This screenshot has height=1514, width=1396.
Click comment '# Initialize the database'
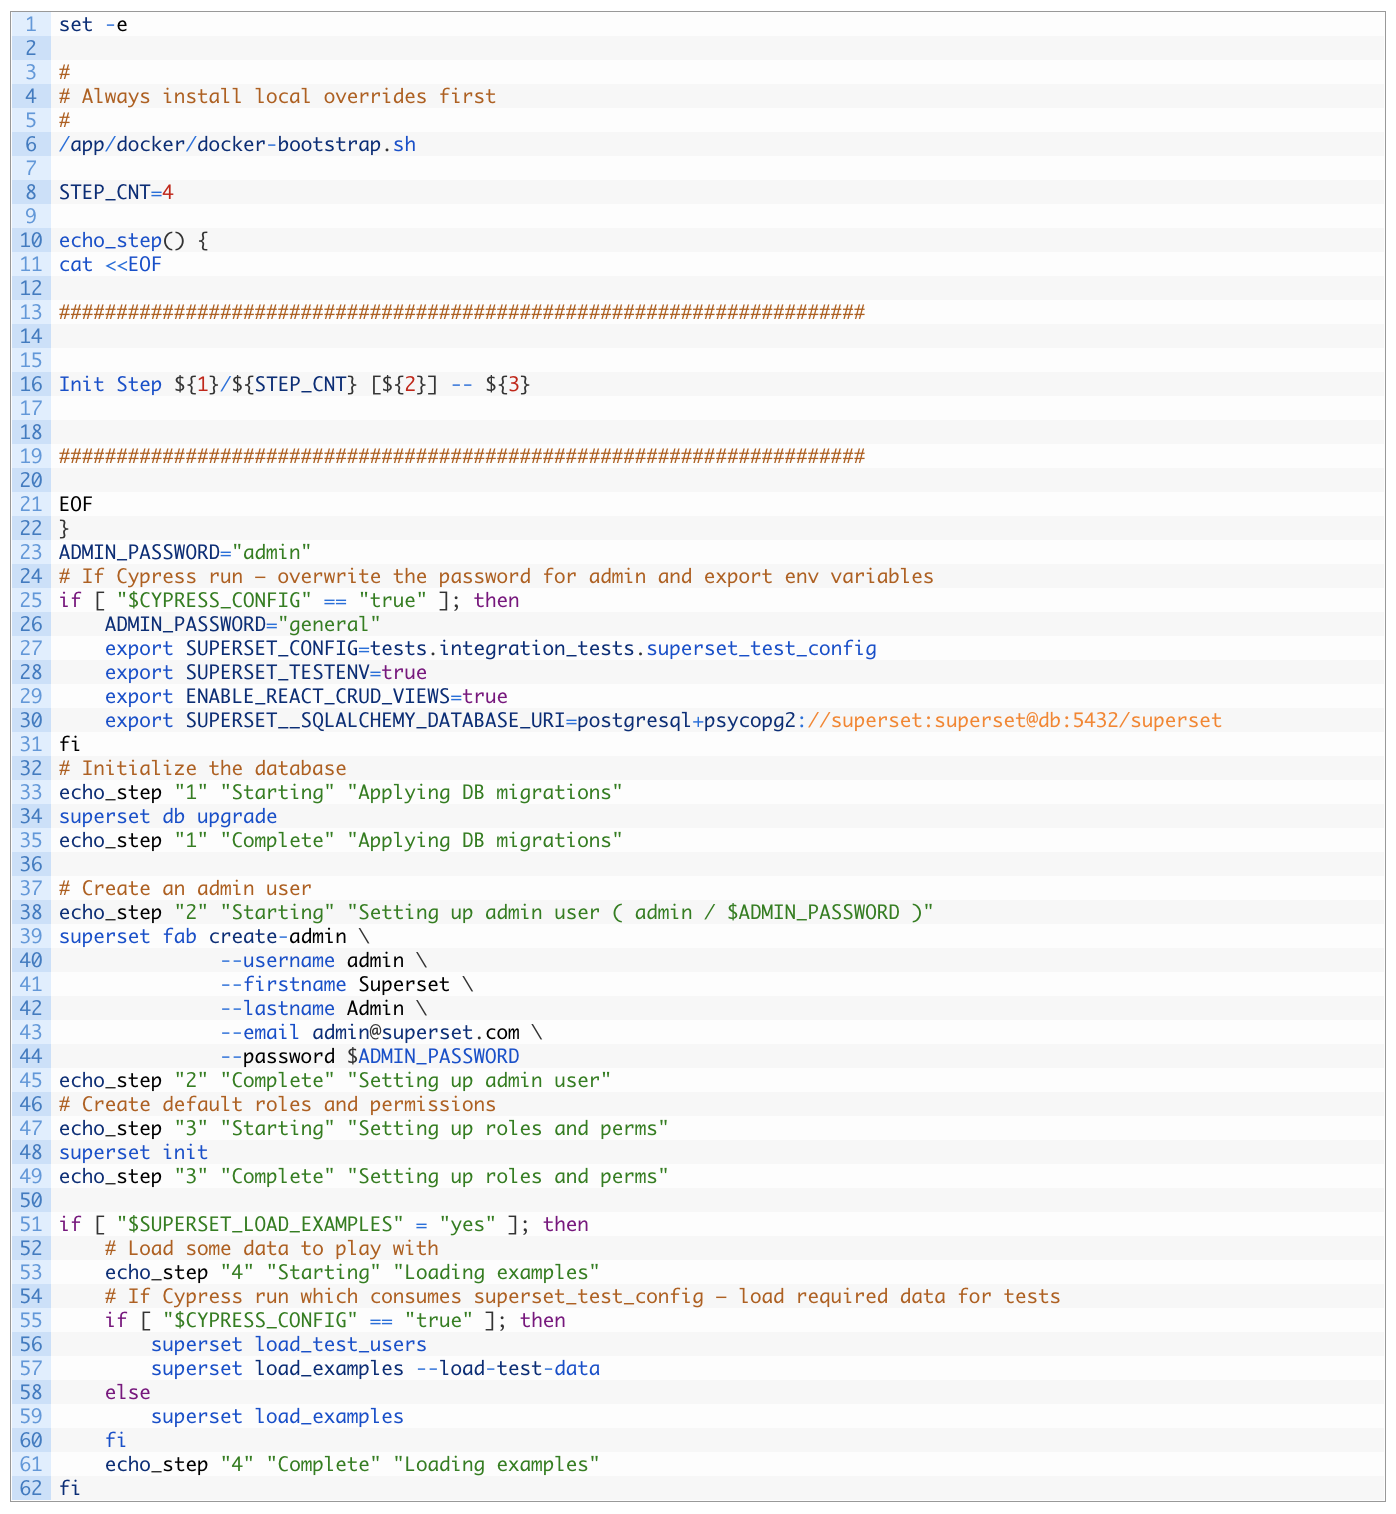coord(203,768)
